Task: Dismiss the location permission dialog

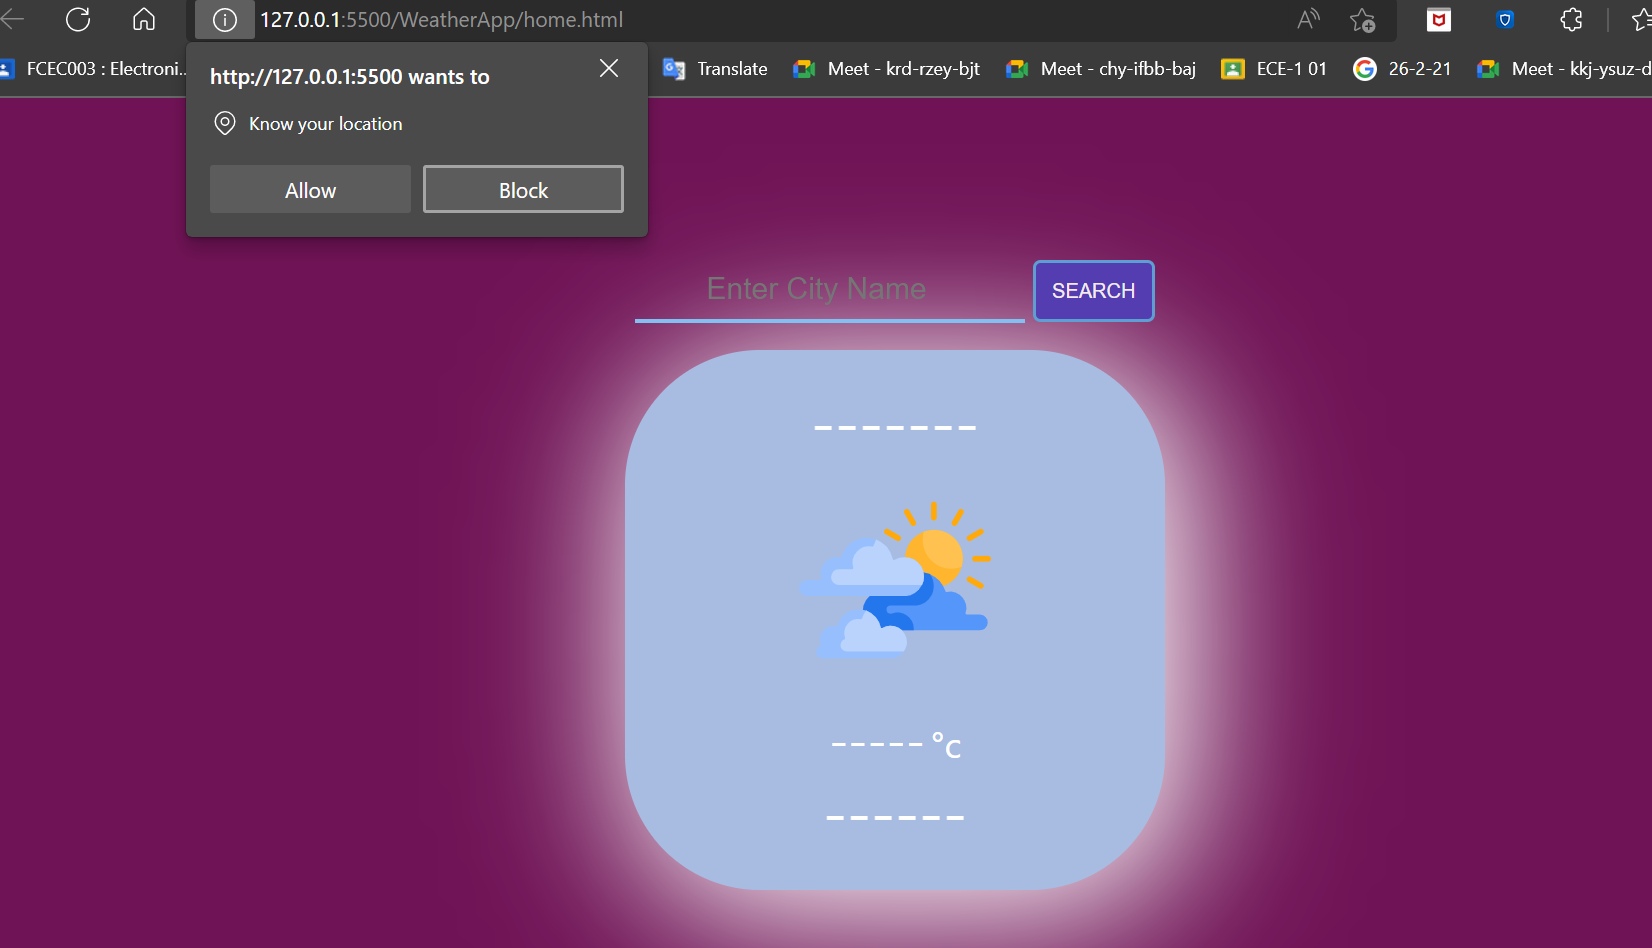Action: [x=608, y=68]
